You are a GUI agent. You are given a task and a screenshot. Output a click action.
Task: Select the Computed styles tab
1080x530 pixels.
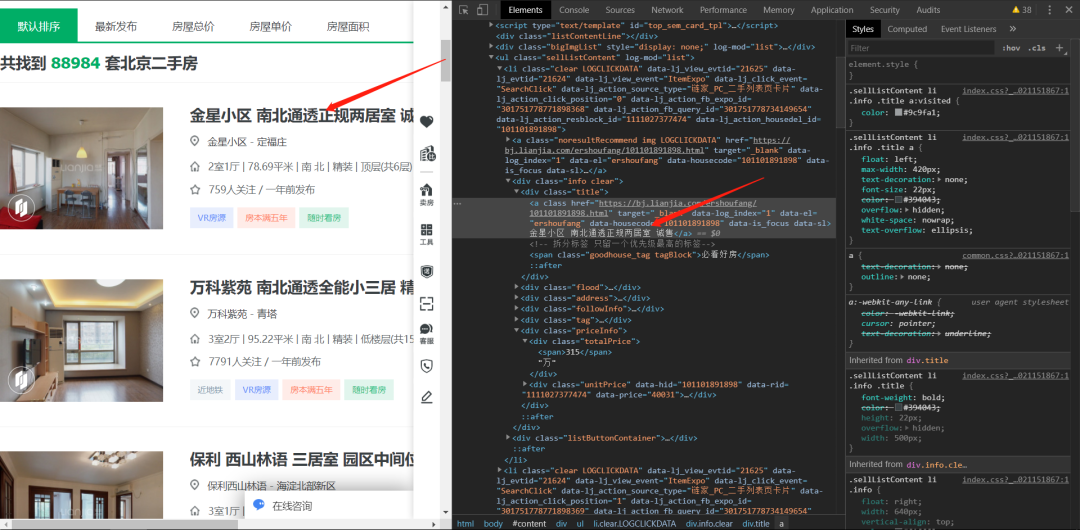tap(906, 29)
